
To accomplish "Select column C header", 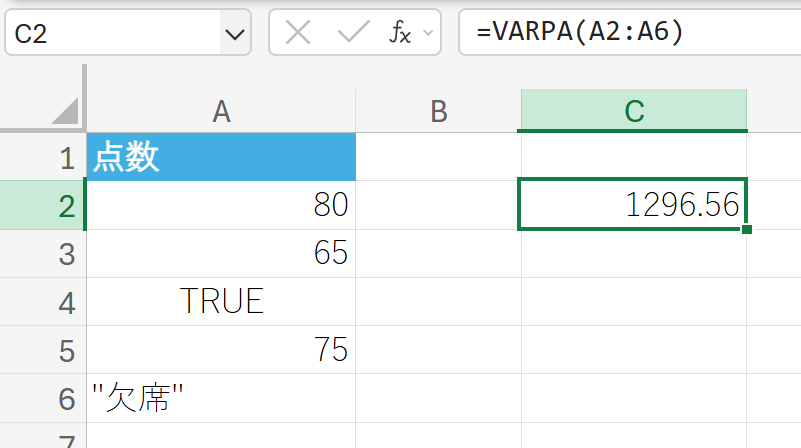I will 633,112.
